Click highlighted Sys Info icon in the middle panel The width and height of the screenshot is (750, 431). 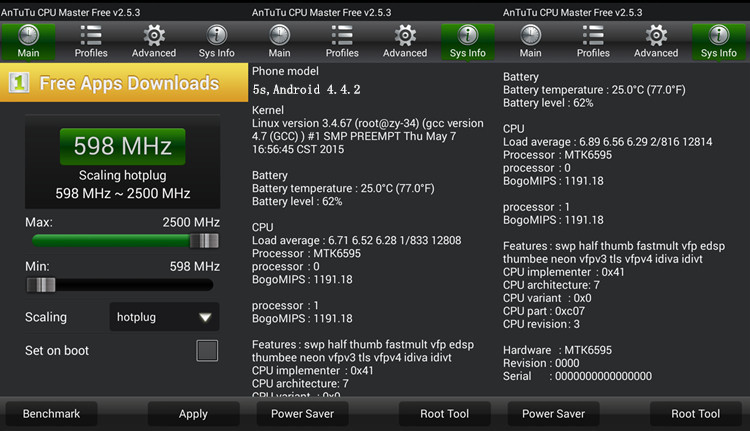[x=468, y=35]
